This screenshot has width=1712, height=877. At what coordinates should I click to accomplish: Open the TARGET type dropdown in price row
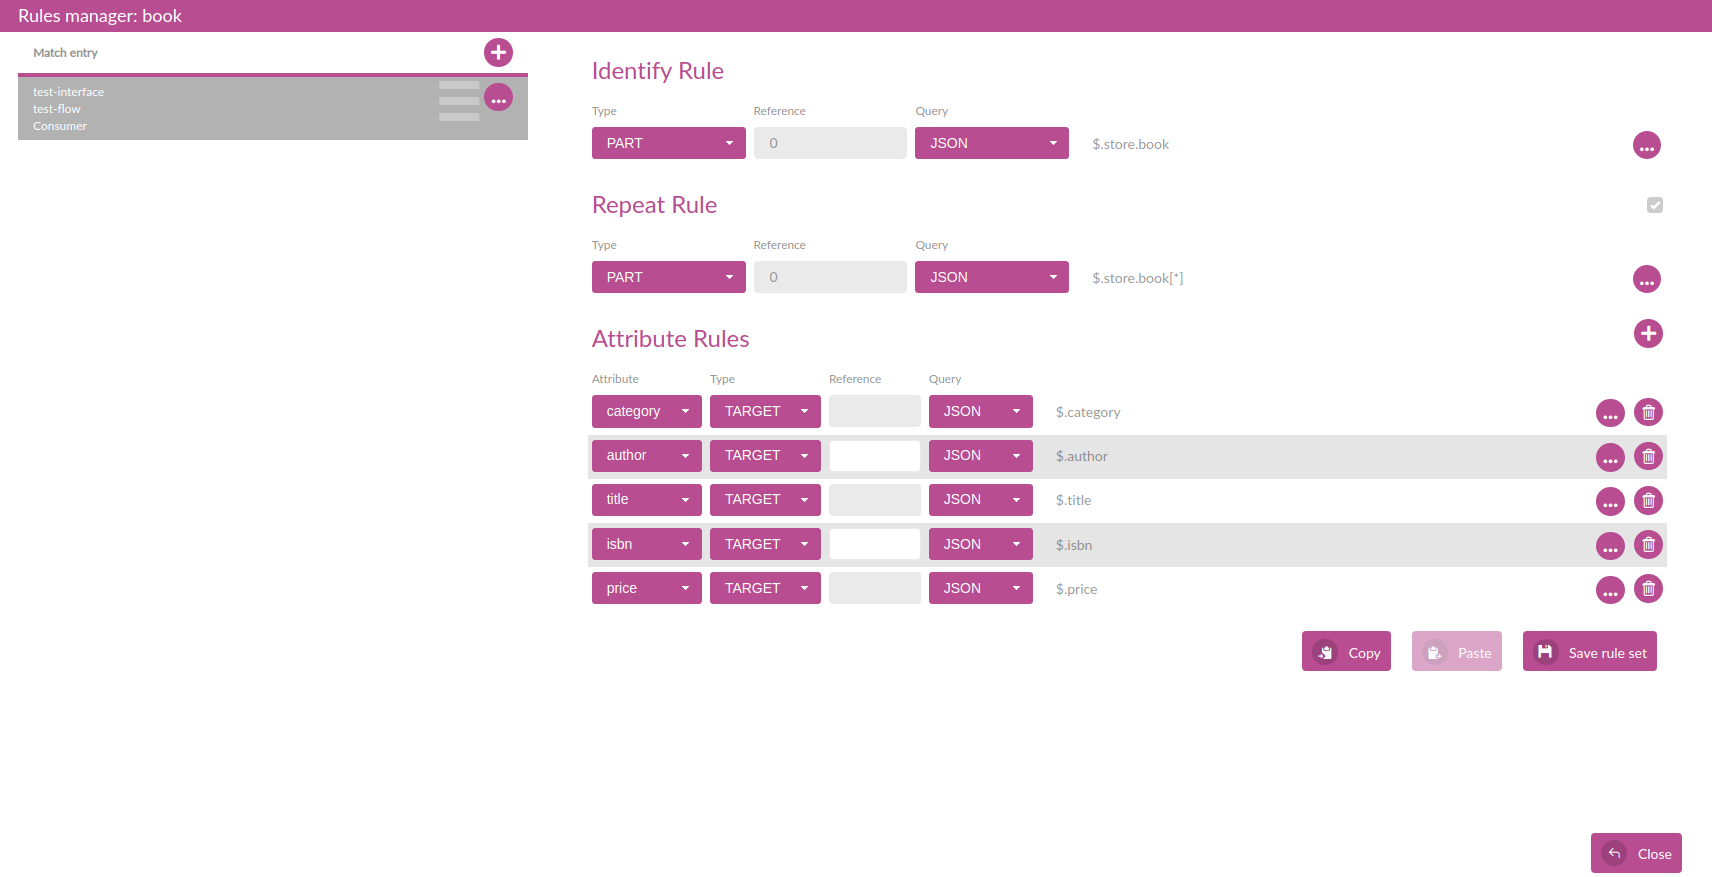tap(765, 588)
